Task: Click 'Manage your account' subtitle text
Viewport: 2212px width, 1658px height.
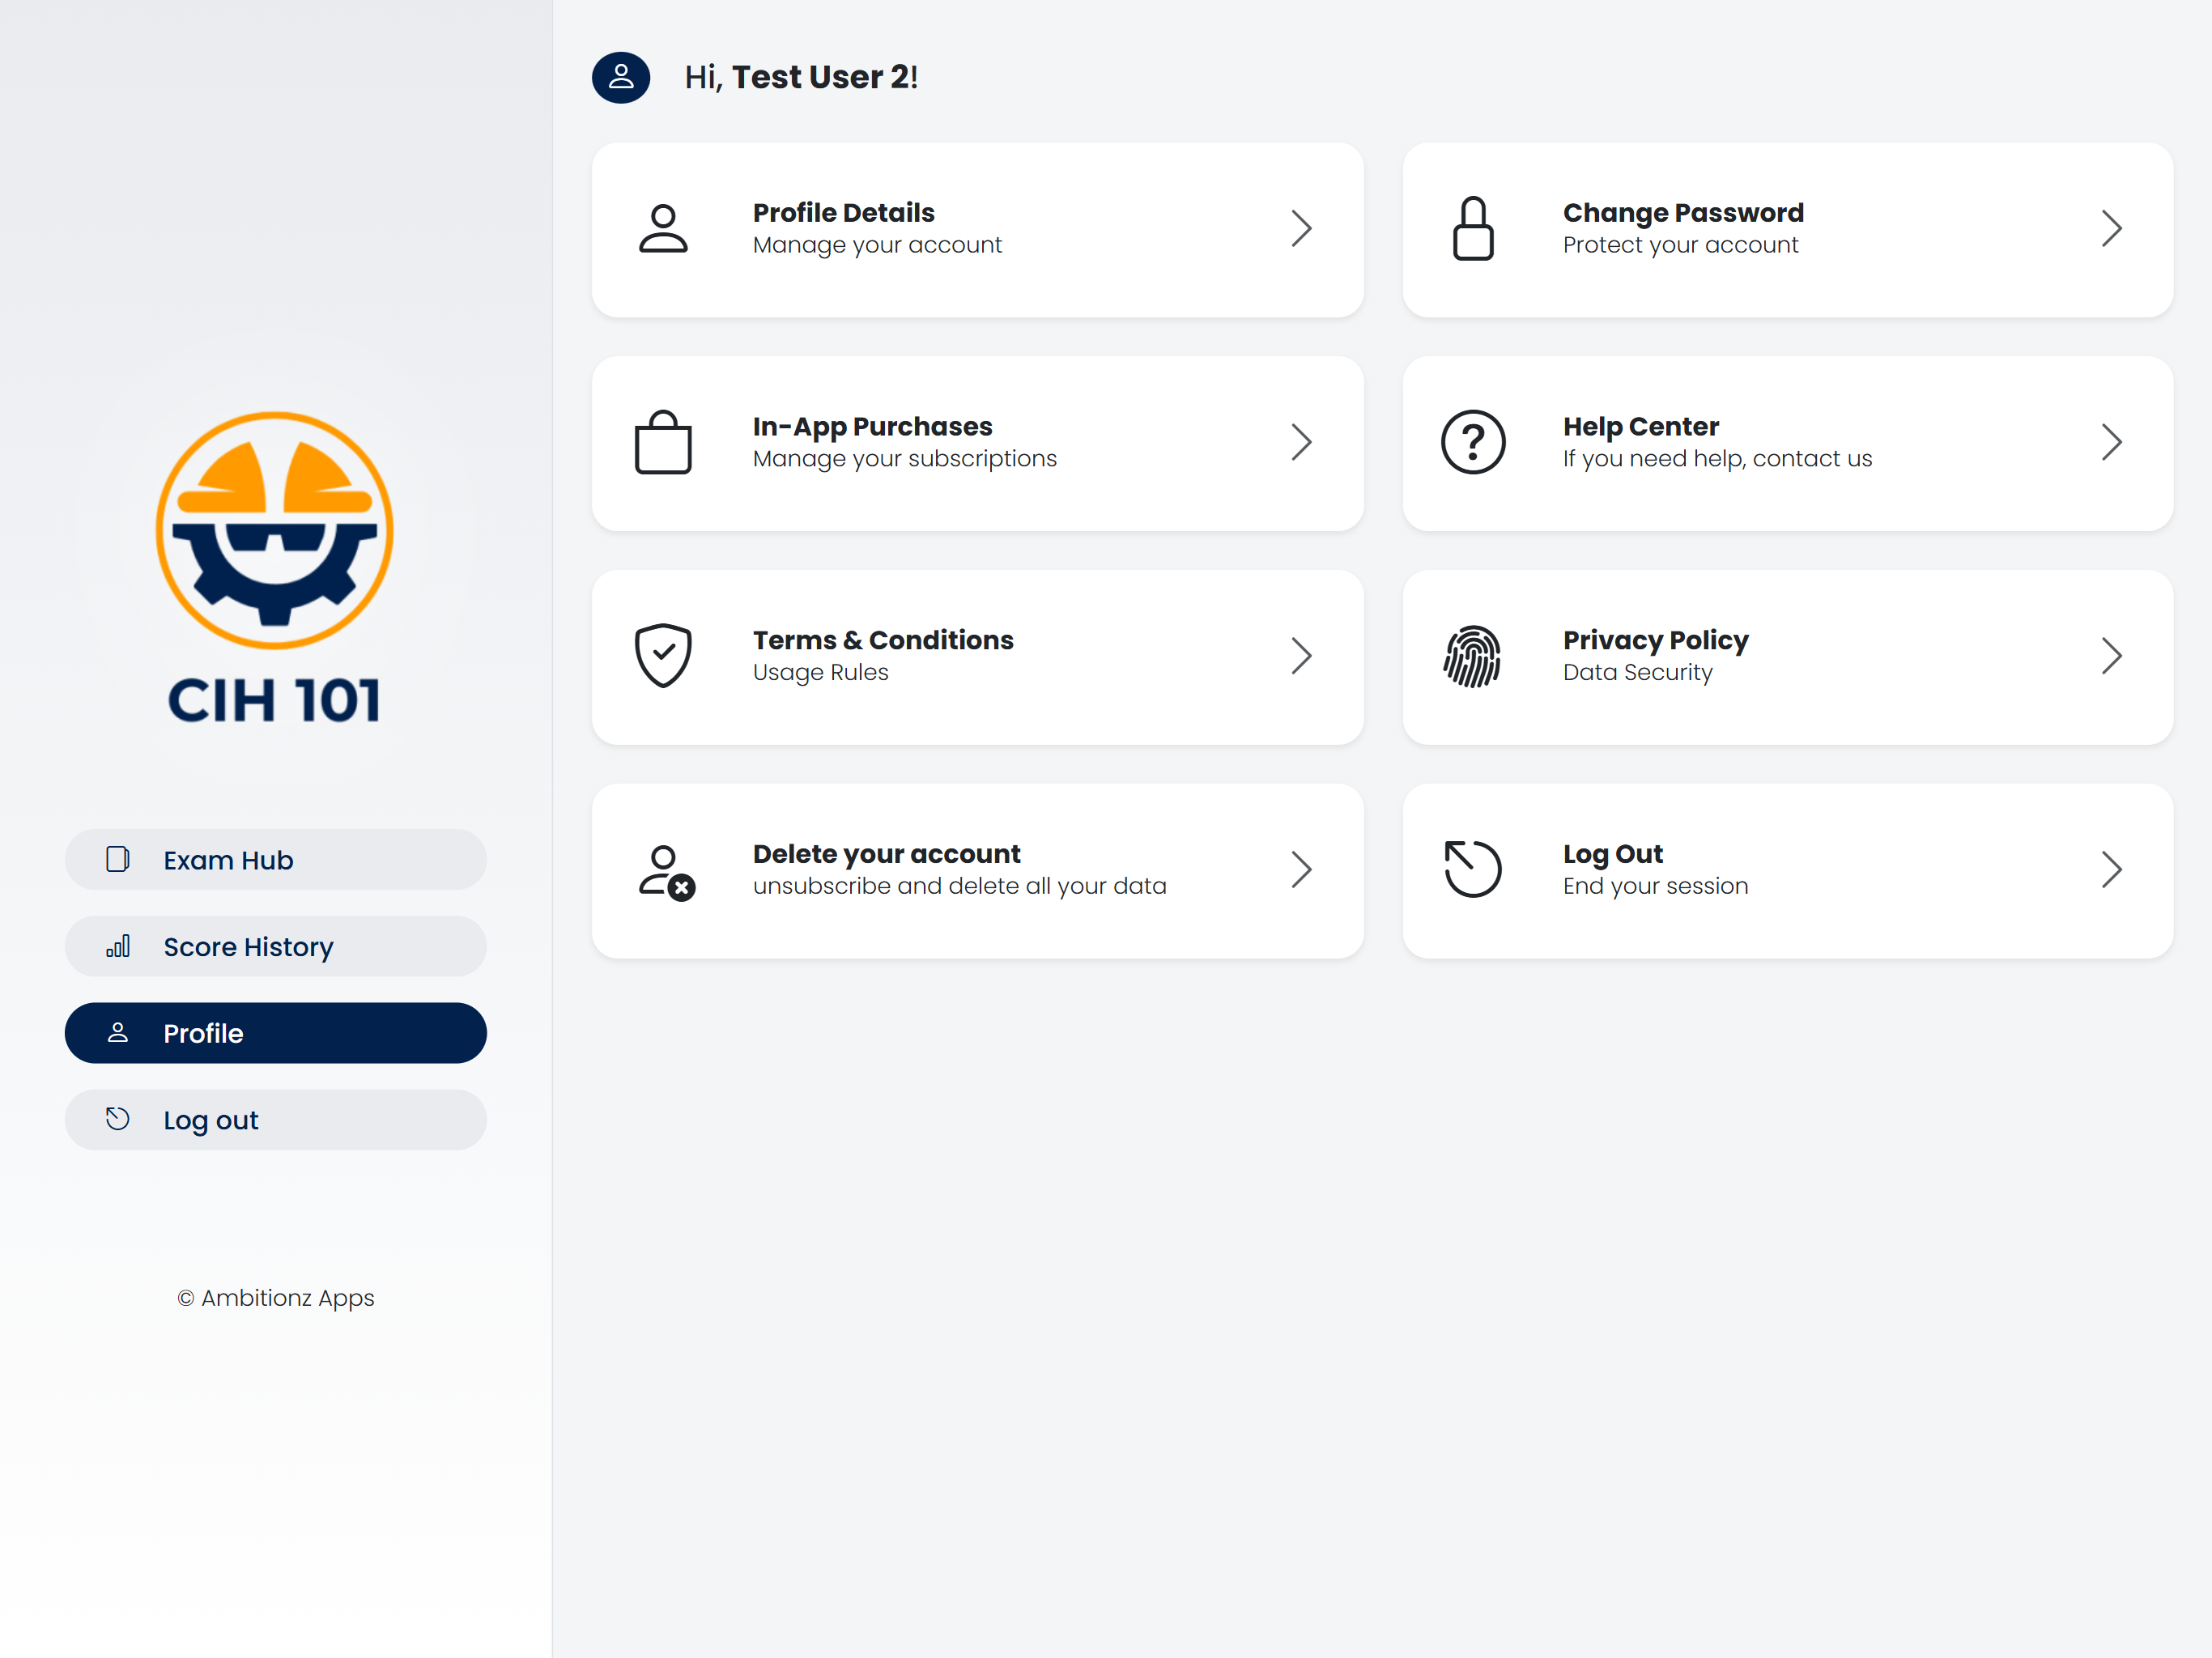Action: [877, 245]
